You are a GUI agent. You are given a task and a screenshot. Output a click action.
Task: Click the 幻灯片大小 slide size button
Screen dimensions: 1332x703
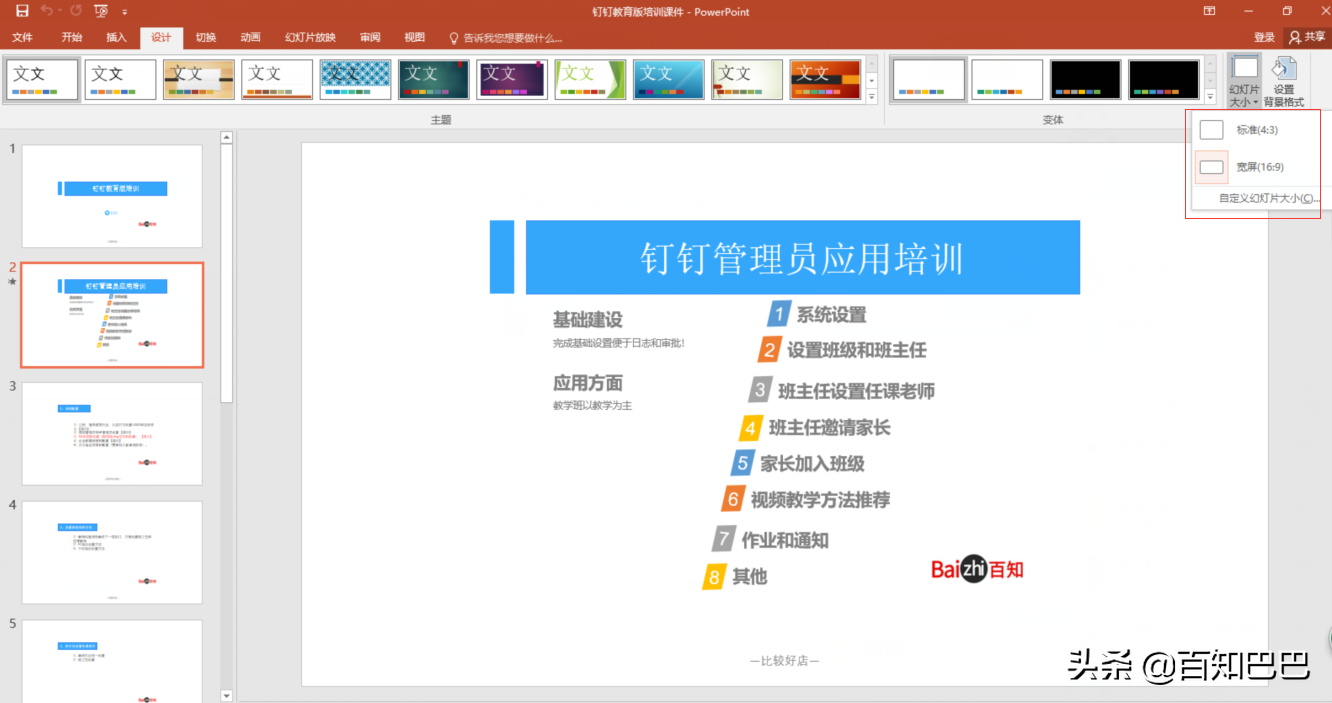[1244, 81]
